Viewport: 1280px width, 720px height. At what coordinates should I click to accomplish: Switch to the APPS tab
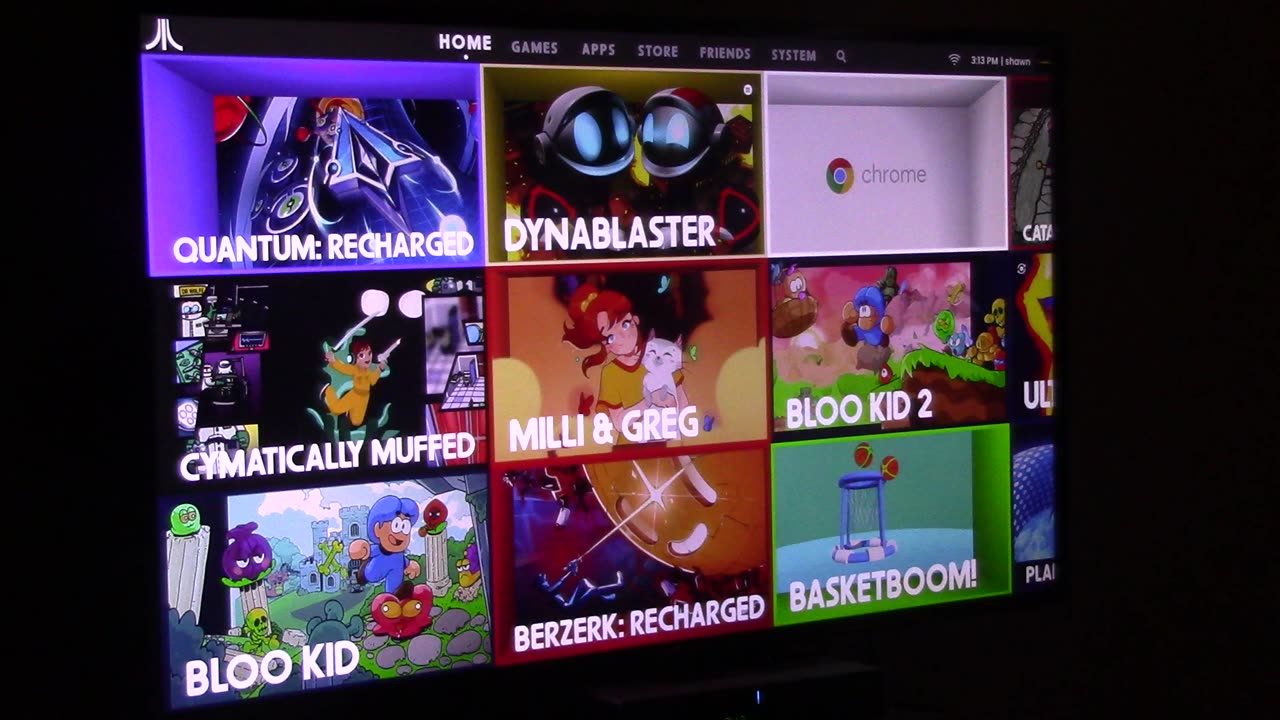[x=598, y=49]
